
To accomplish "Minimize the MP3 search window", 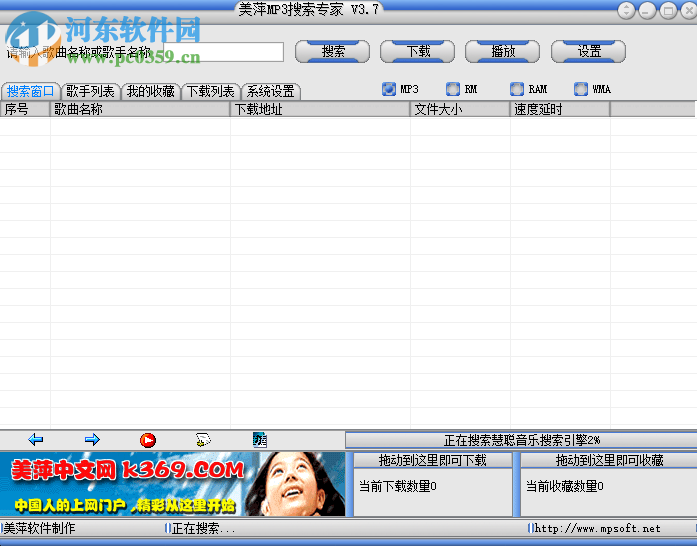I will (647, 10).
